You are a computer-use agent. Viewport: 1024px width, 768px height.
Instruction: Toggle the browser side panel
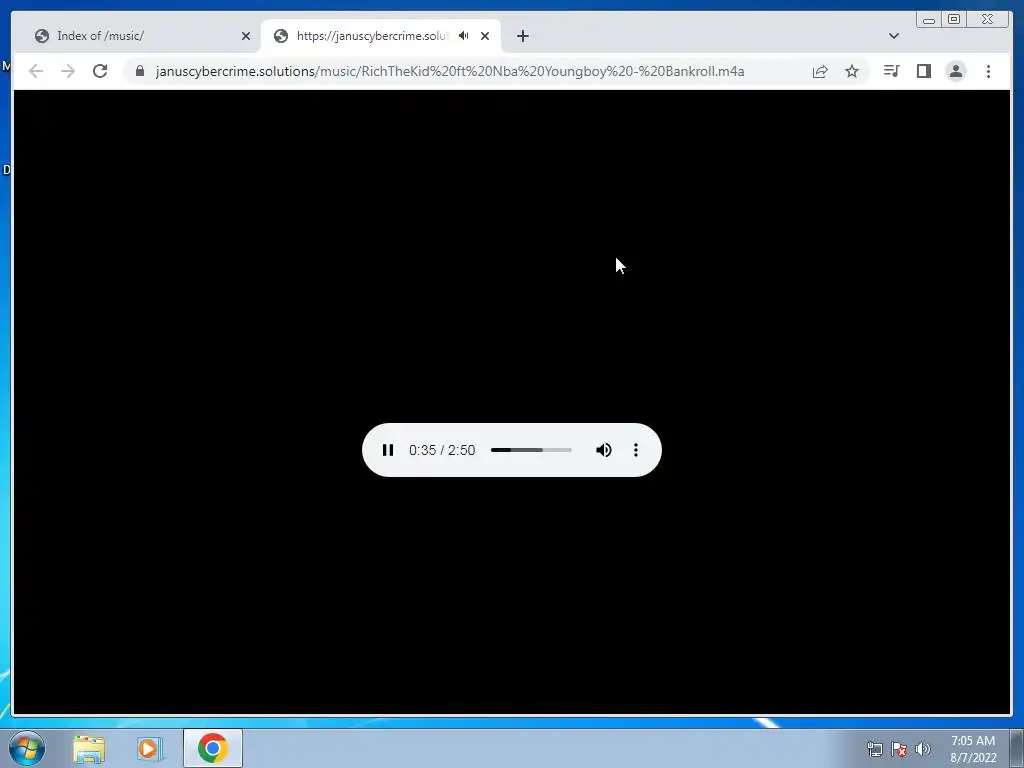click(923, 71)
